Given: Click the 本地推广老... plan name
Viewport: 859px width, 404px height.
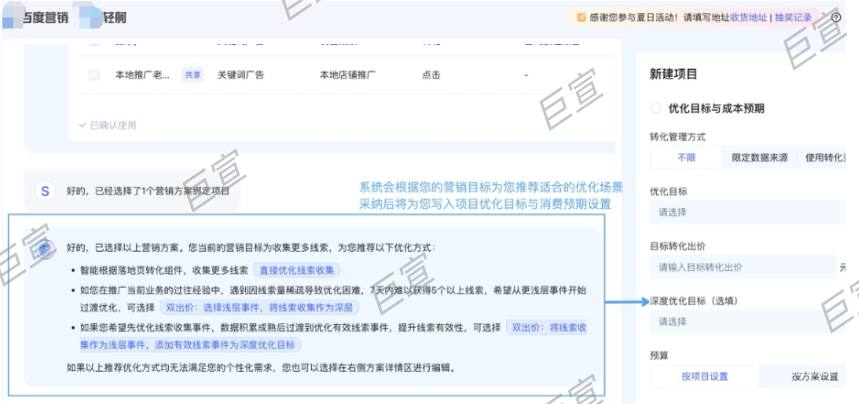Looking at the screenshot, I should [142, 75].
